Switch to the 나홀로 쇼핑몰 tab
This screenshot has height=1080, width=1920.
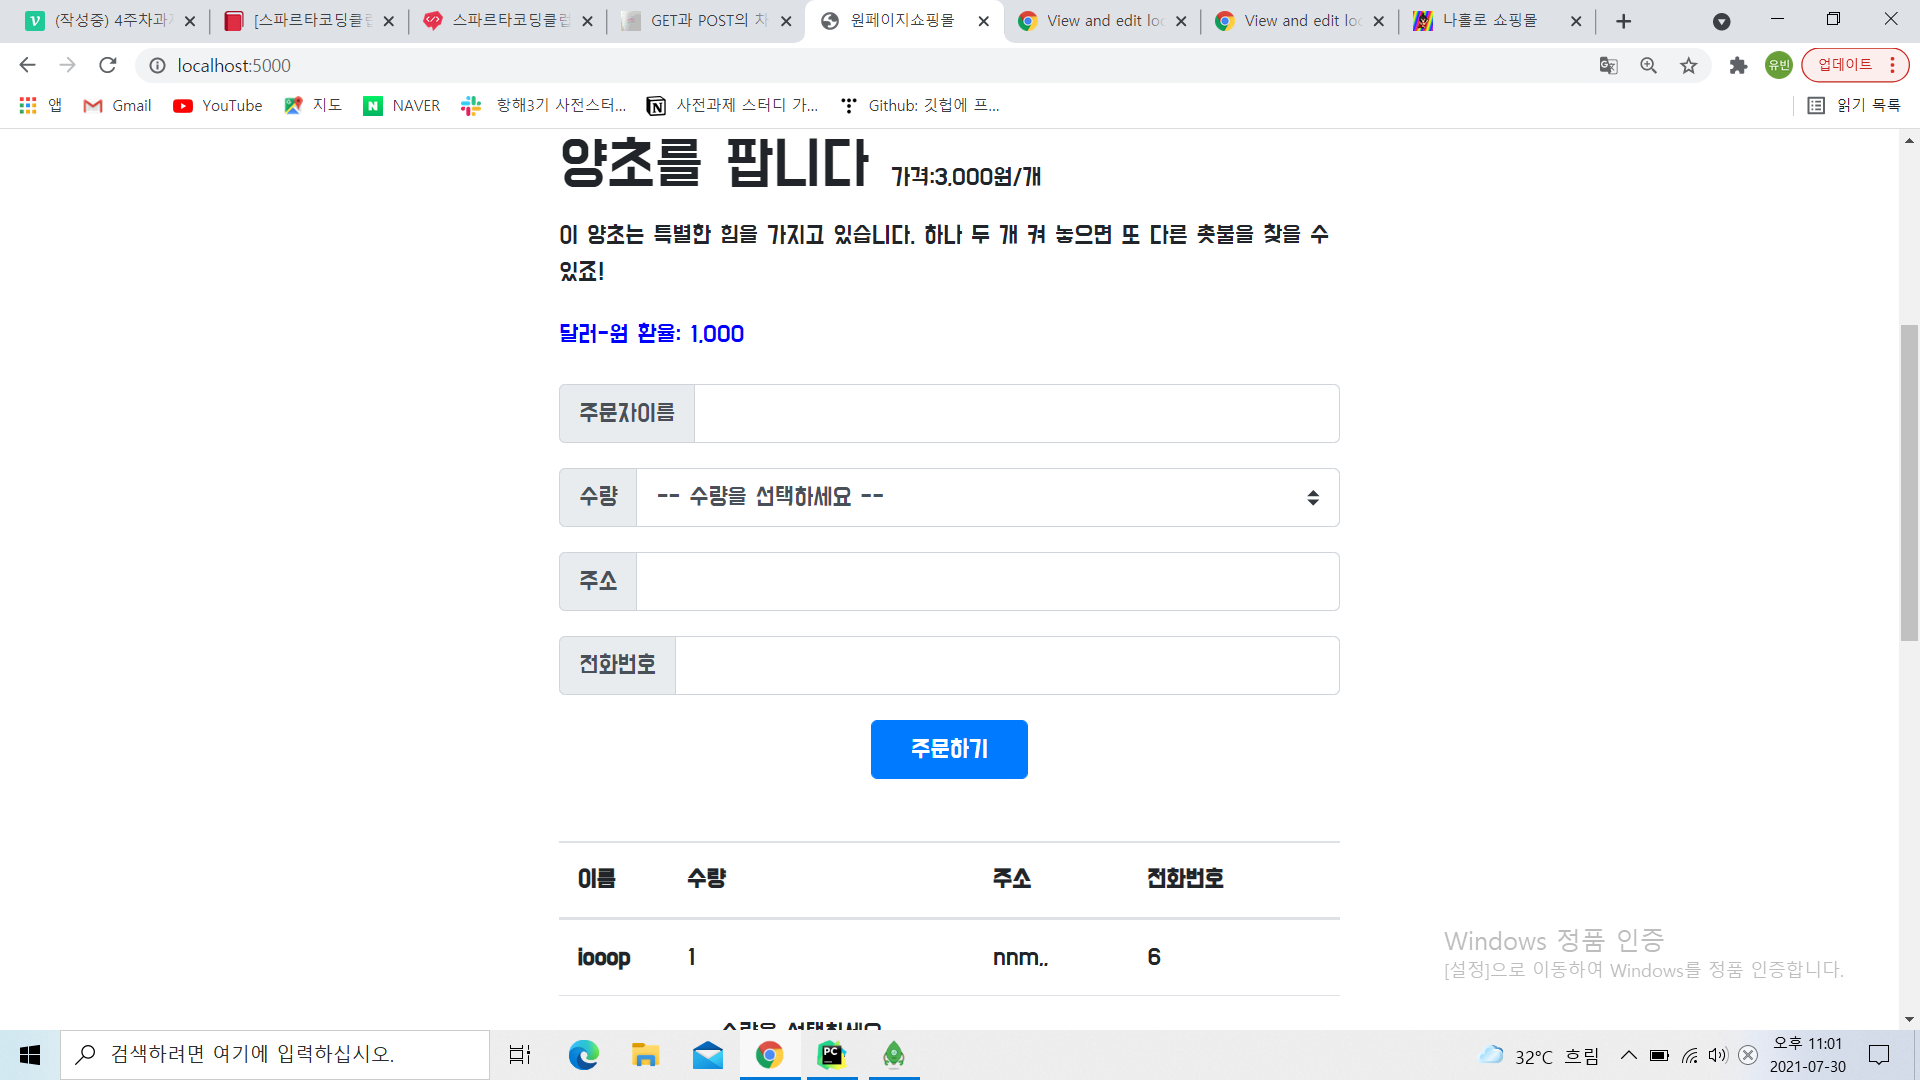tap(1489, 21)
